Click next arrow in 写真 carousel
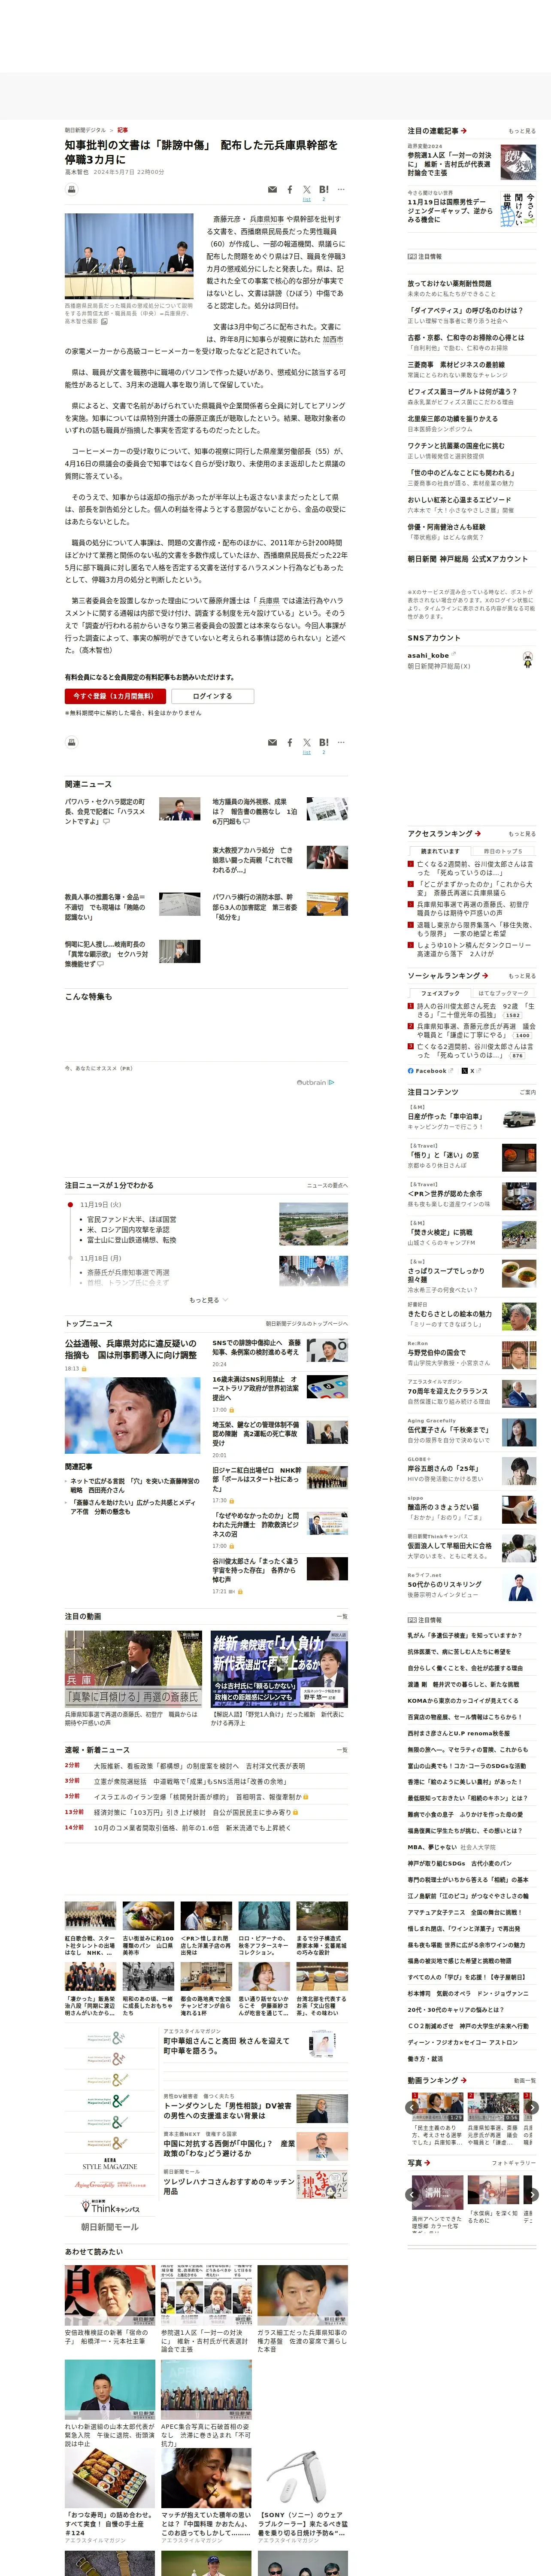551x2576 pixels. point(532,2194)
